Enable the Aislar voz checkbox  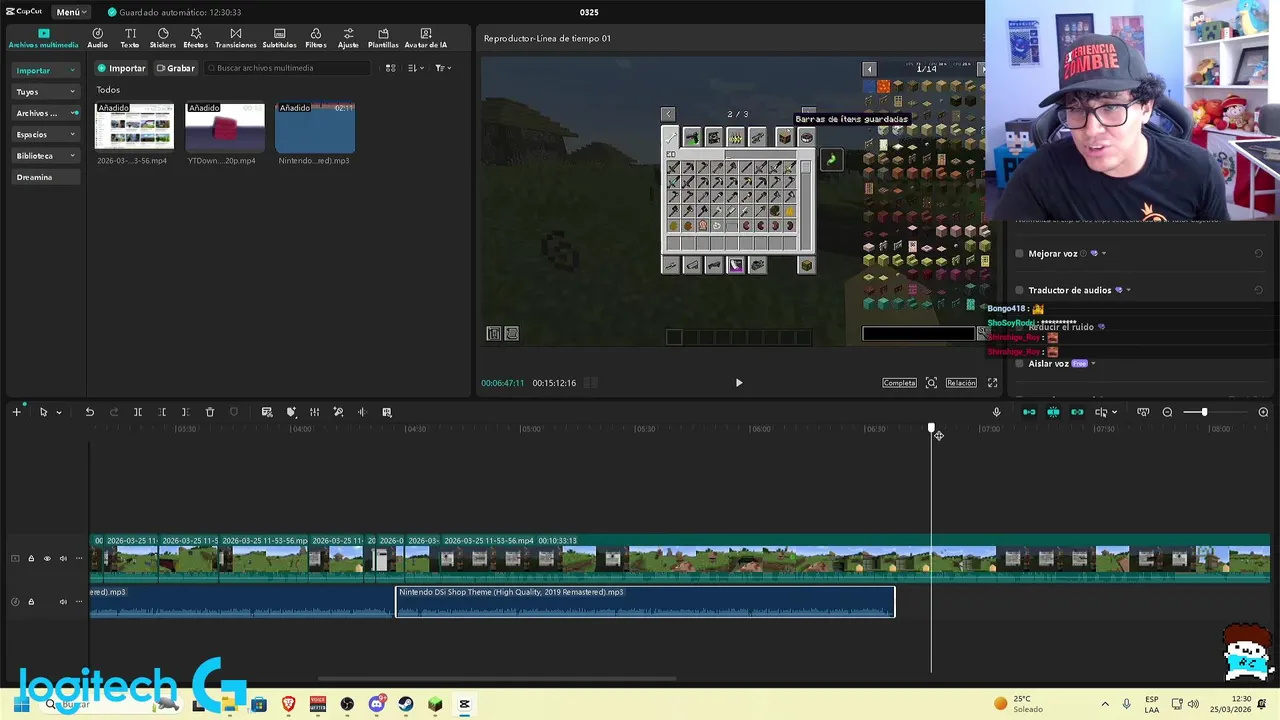point(1020,364)
